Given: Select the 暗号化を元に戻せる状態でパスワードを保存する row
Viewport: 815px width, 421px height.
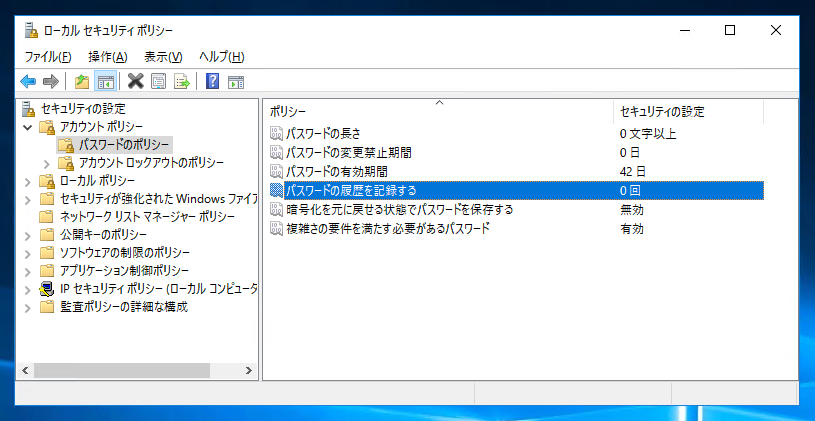Looking at the screenshot, I should coord(516,210).
